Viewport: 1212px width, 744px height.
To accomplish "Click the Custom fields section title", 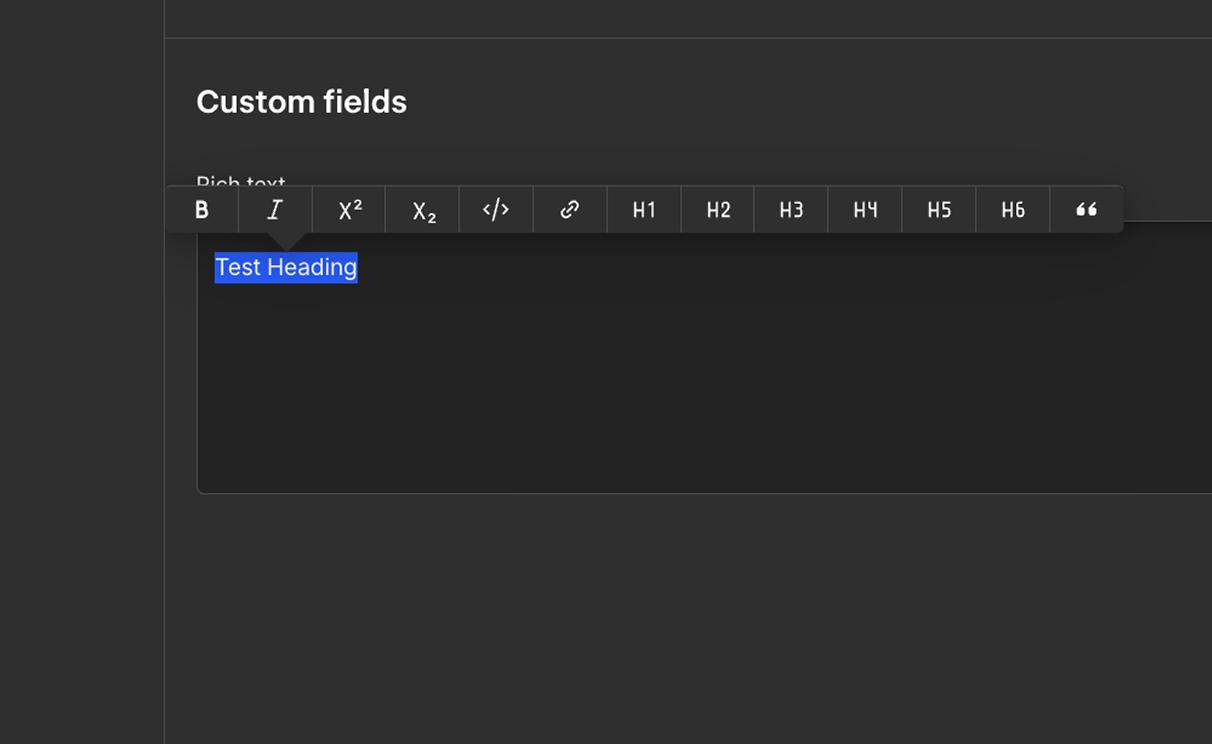I will [x=301, y=102].
